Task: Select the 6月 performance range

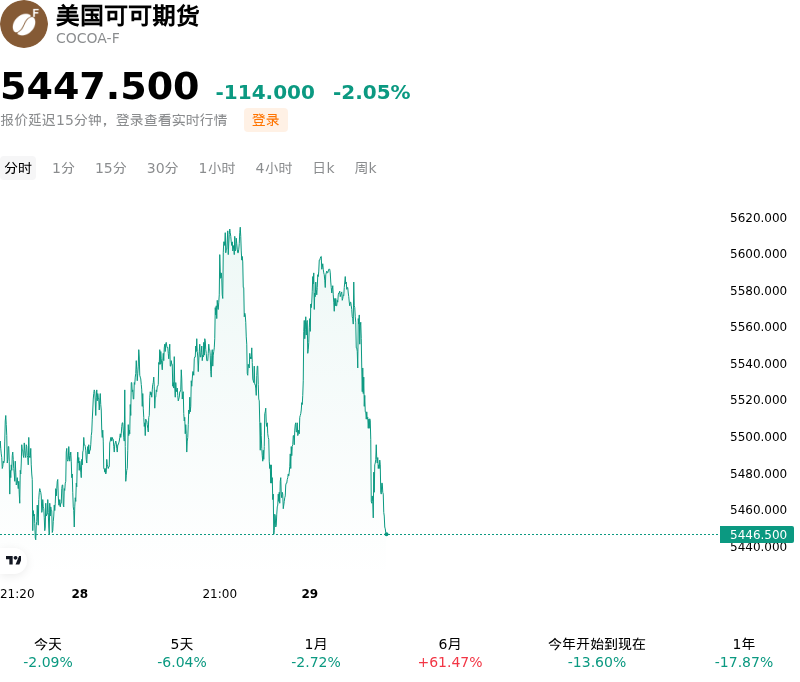Action: (450, 653)
